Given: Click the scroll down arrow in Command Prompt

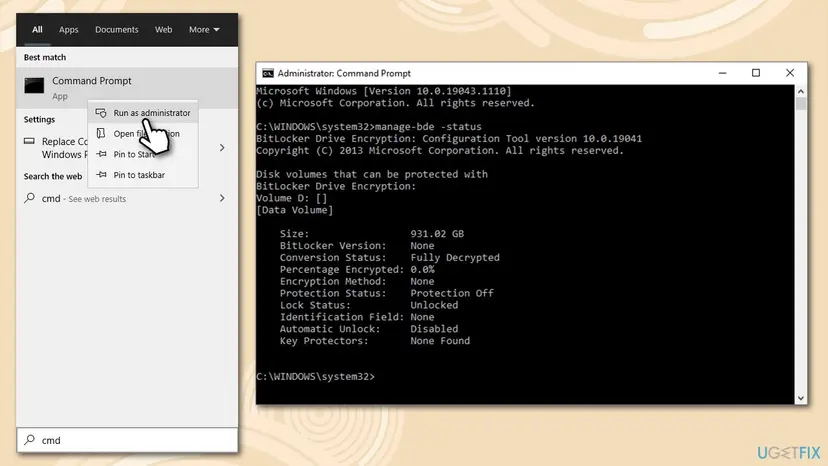Looking at the screenshot, I should [801, 398].
